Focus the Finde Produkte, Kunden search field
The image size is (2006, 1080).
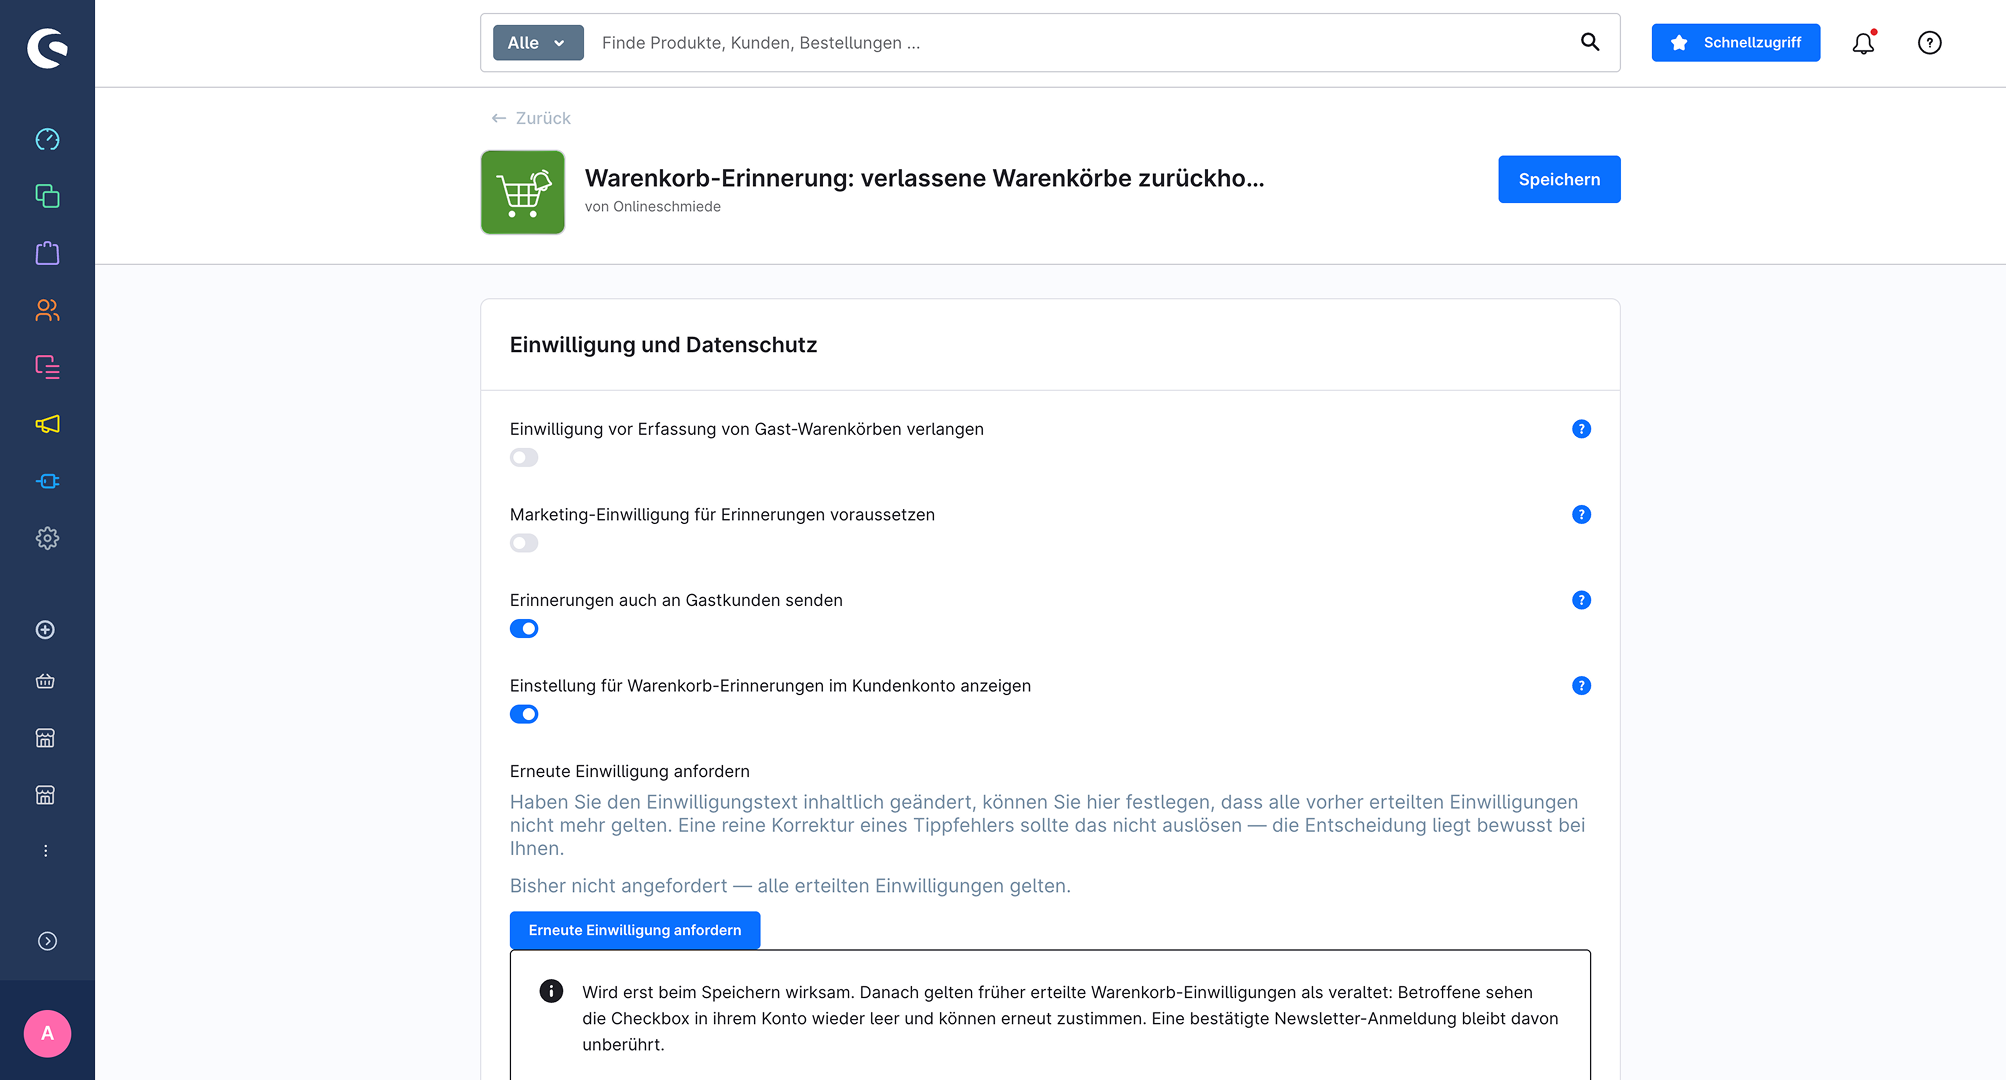pos(1080,43)
